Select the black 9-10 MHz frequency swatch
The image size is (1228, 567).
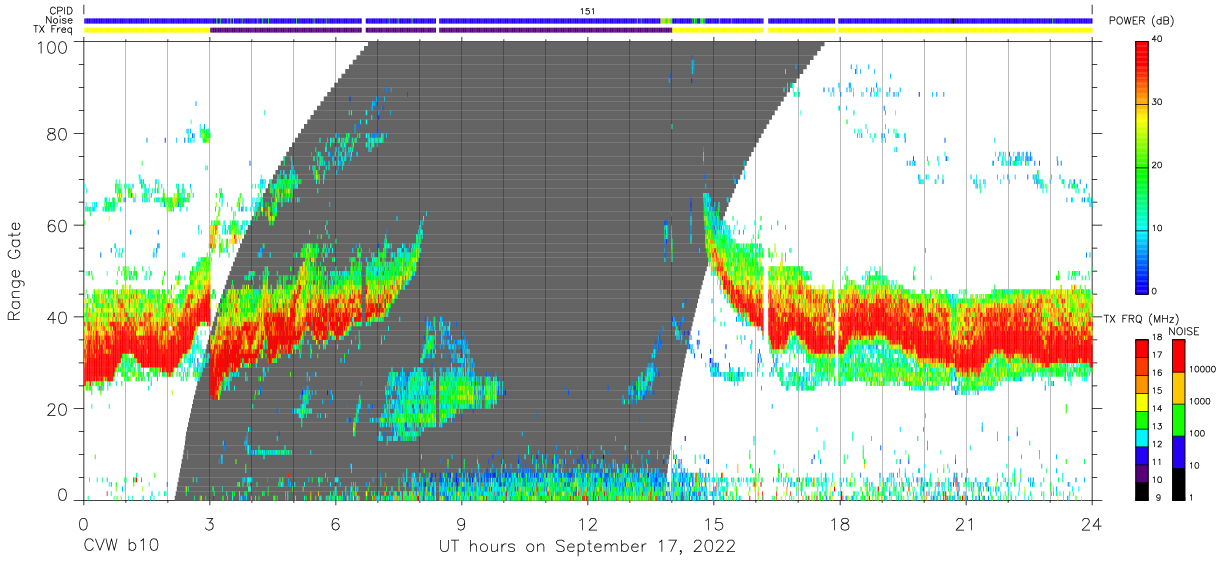pos(1142,490)
